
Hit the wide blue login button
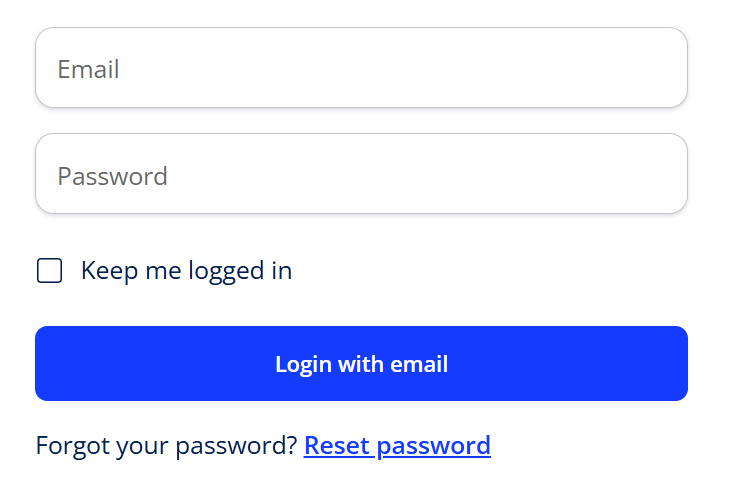pos(361,363)
